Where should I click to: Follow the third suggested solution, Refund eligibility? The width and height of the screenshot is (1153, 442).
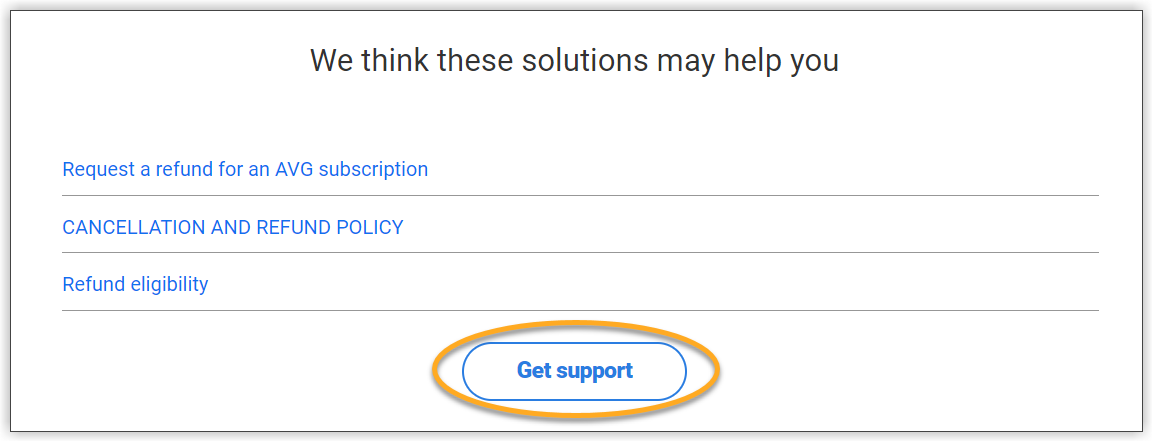point(135,284)
